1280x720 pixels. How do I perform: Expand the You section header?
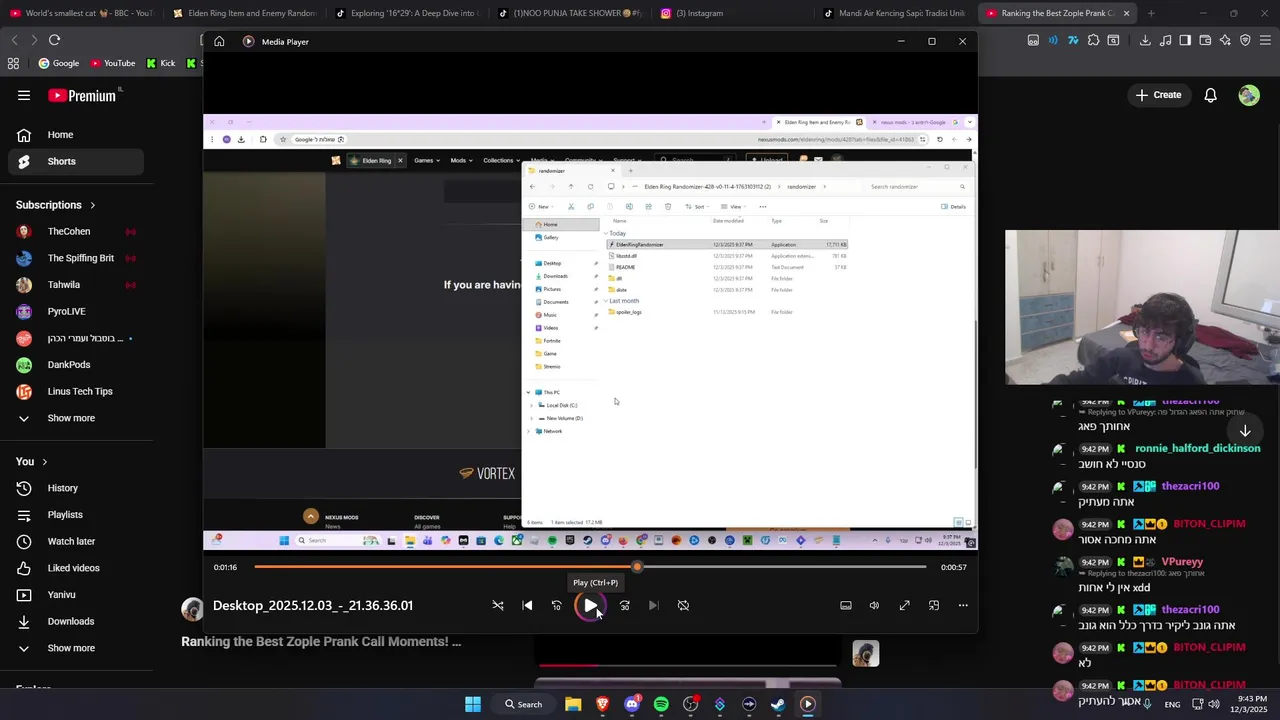31,461
